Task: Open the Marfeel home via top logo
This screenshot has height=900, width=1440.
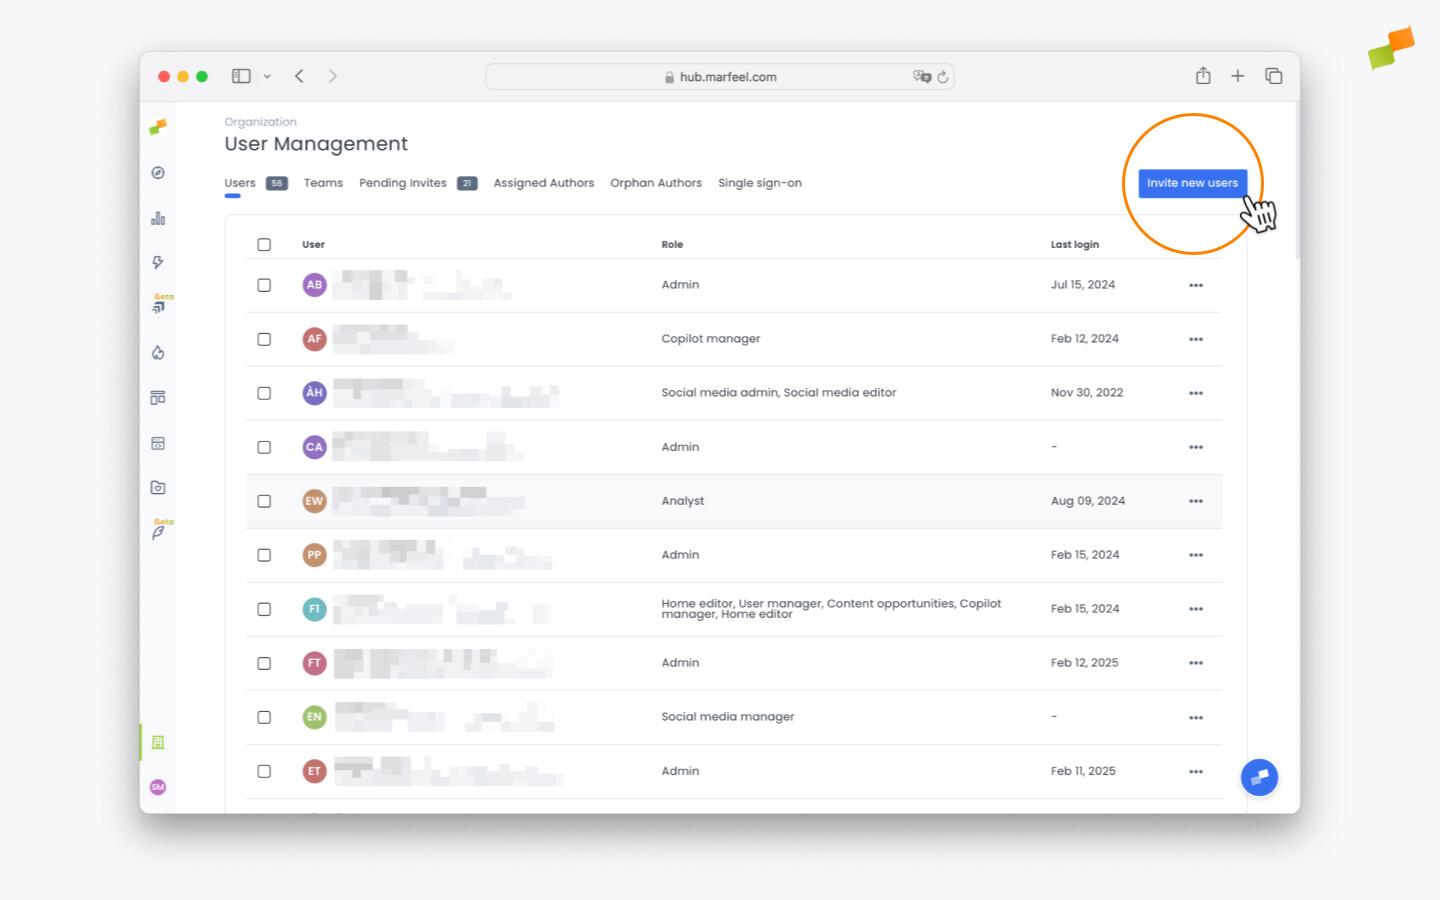Action: 157,127
